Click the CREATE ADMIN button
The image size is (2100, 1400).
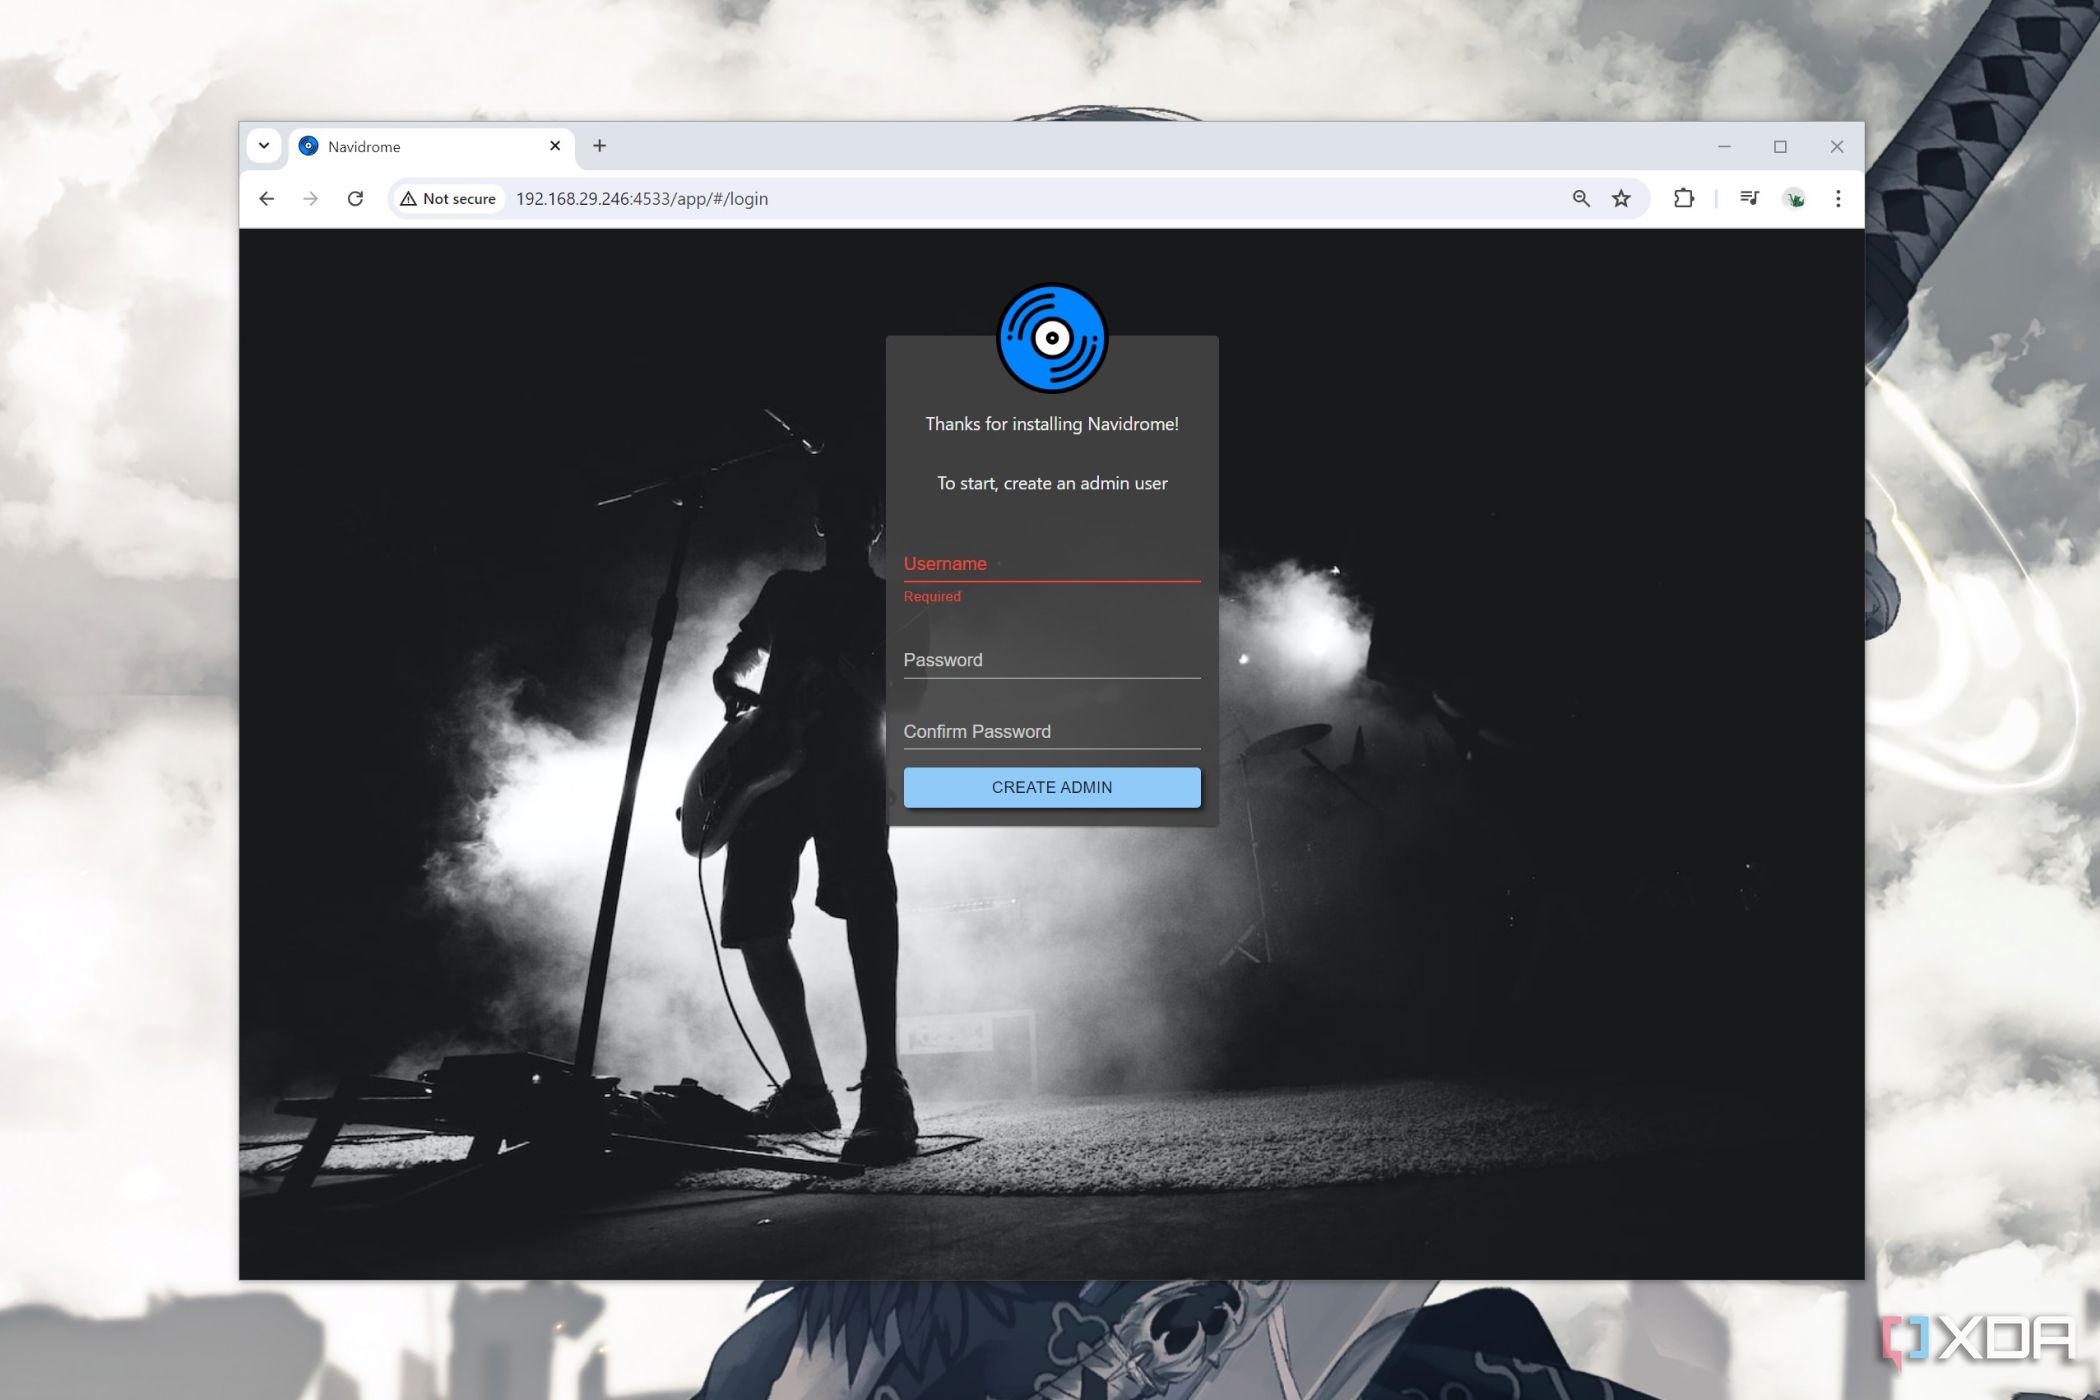[1052, 786]
